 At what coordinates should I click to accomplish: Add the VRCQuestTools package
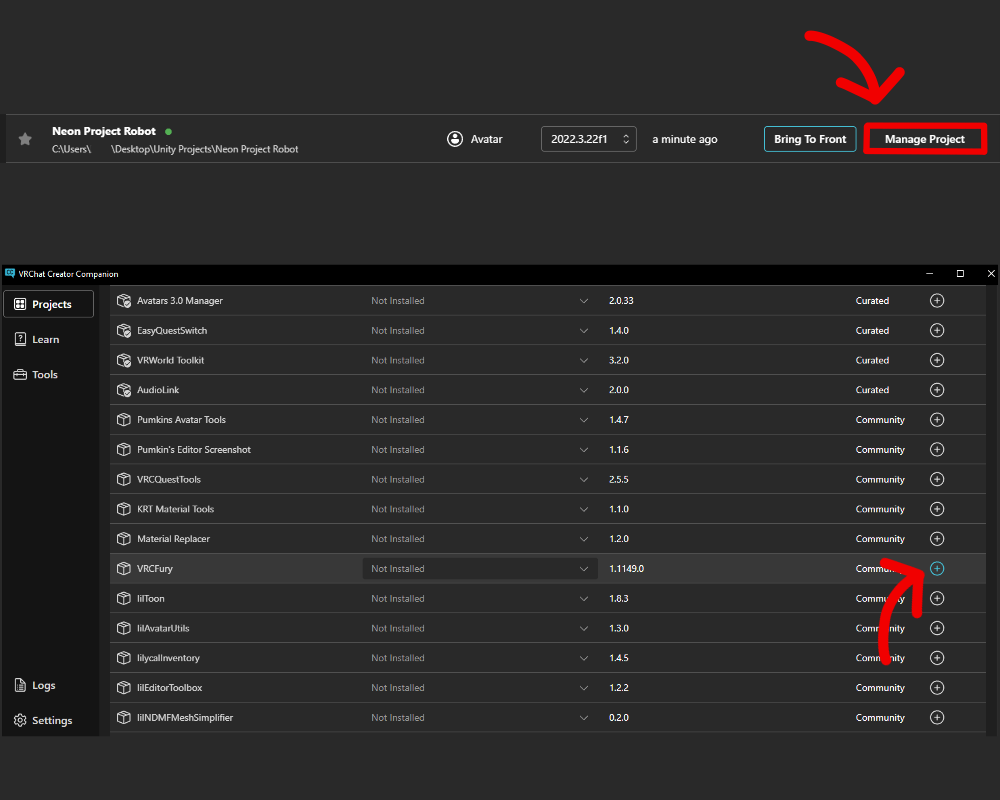point(937,479)
